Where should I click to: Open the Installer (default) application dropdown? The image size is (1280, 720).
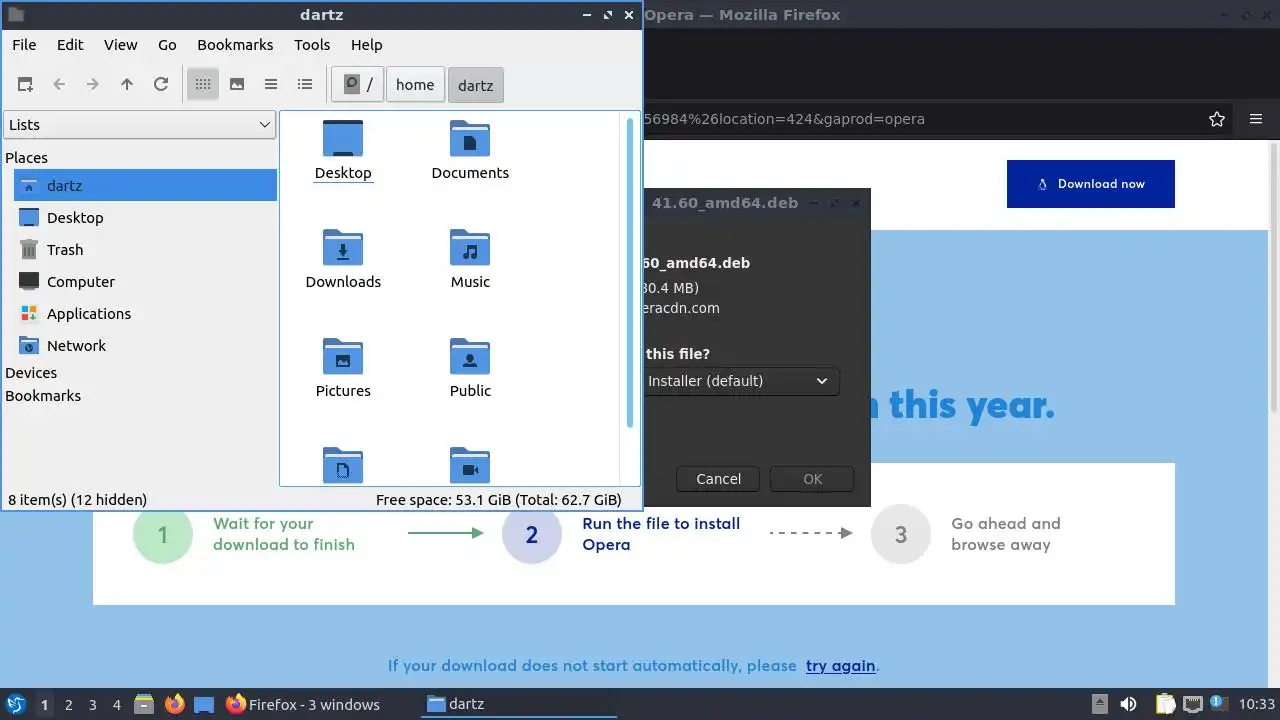(x=740, y=381)
